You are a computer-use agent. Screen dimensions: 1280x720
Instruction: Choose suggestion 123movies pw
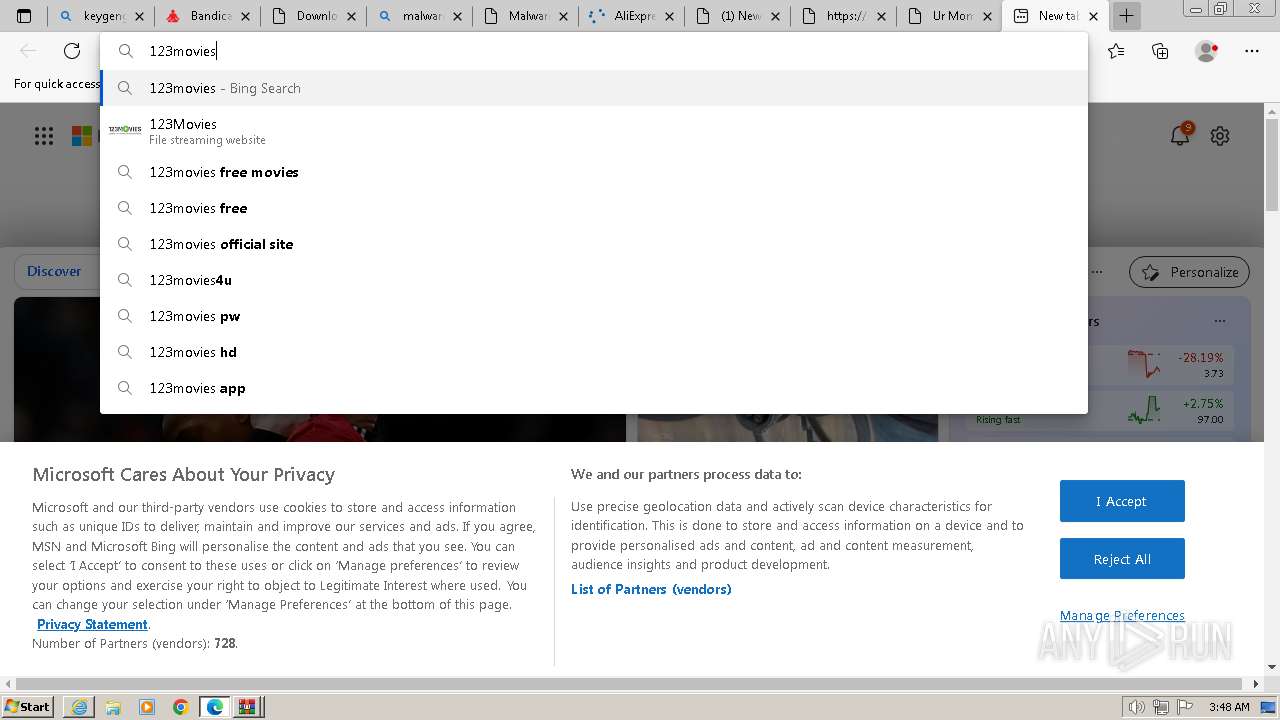[x=594, y=316]
